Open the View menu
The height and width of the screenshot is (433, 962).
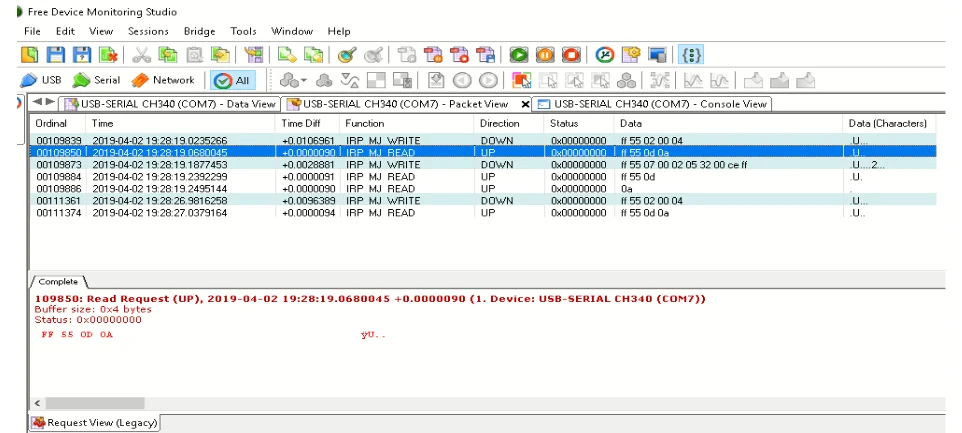pos(101,31)
